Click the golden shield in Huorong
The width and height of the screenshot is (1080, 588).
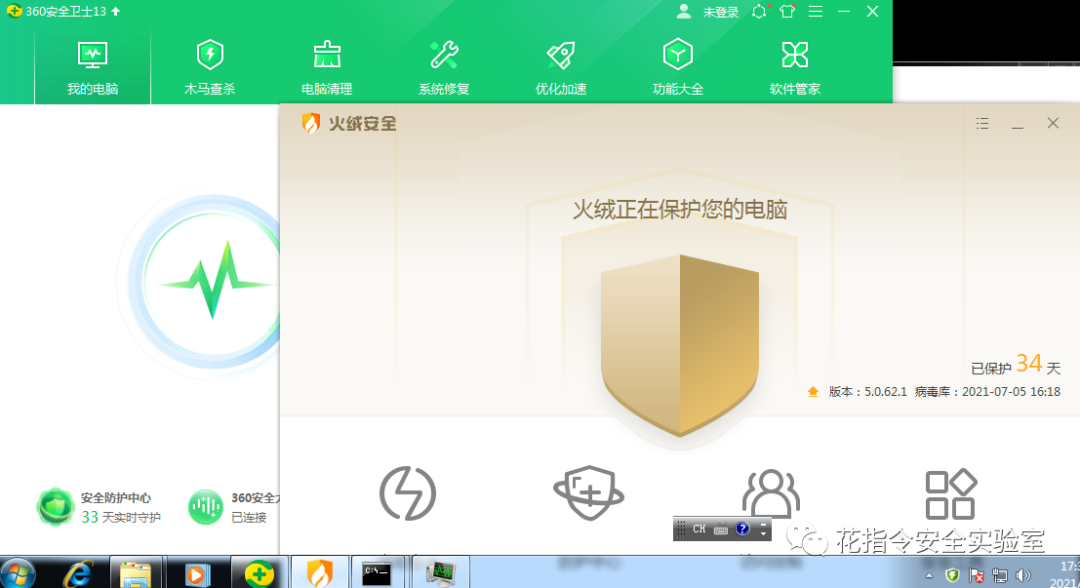click(x=680, y=346)
